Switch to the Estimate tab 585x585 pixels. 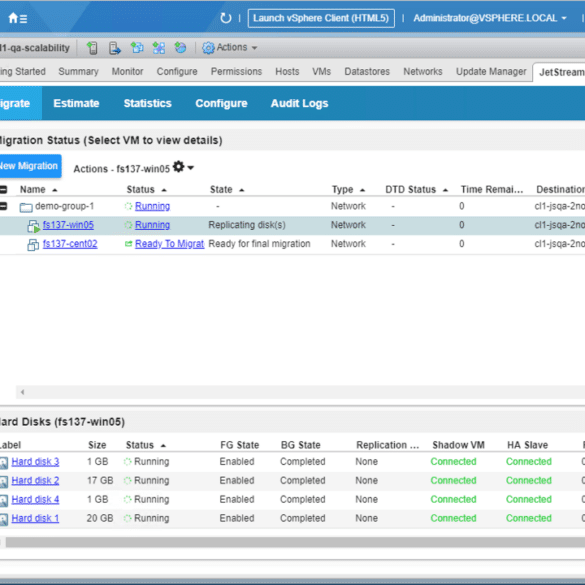coord(76,103)
